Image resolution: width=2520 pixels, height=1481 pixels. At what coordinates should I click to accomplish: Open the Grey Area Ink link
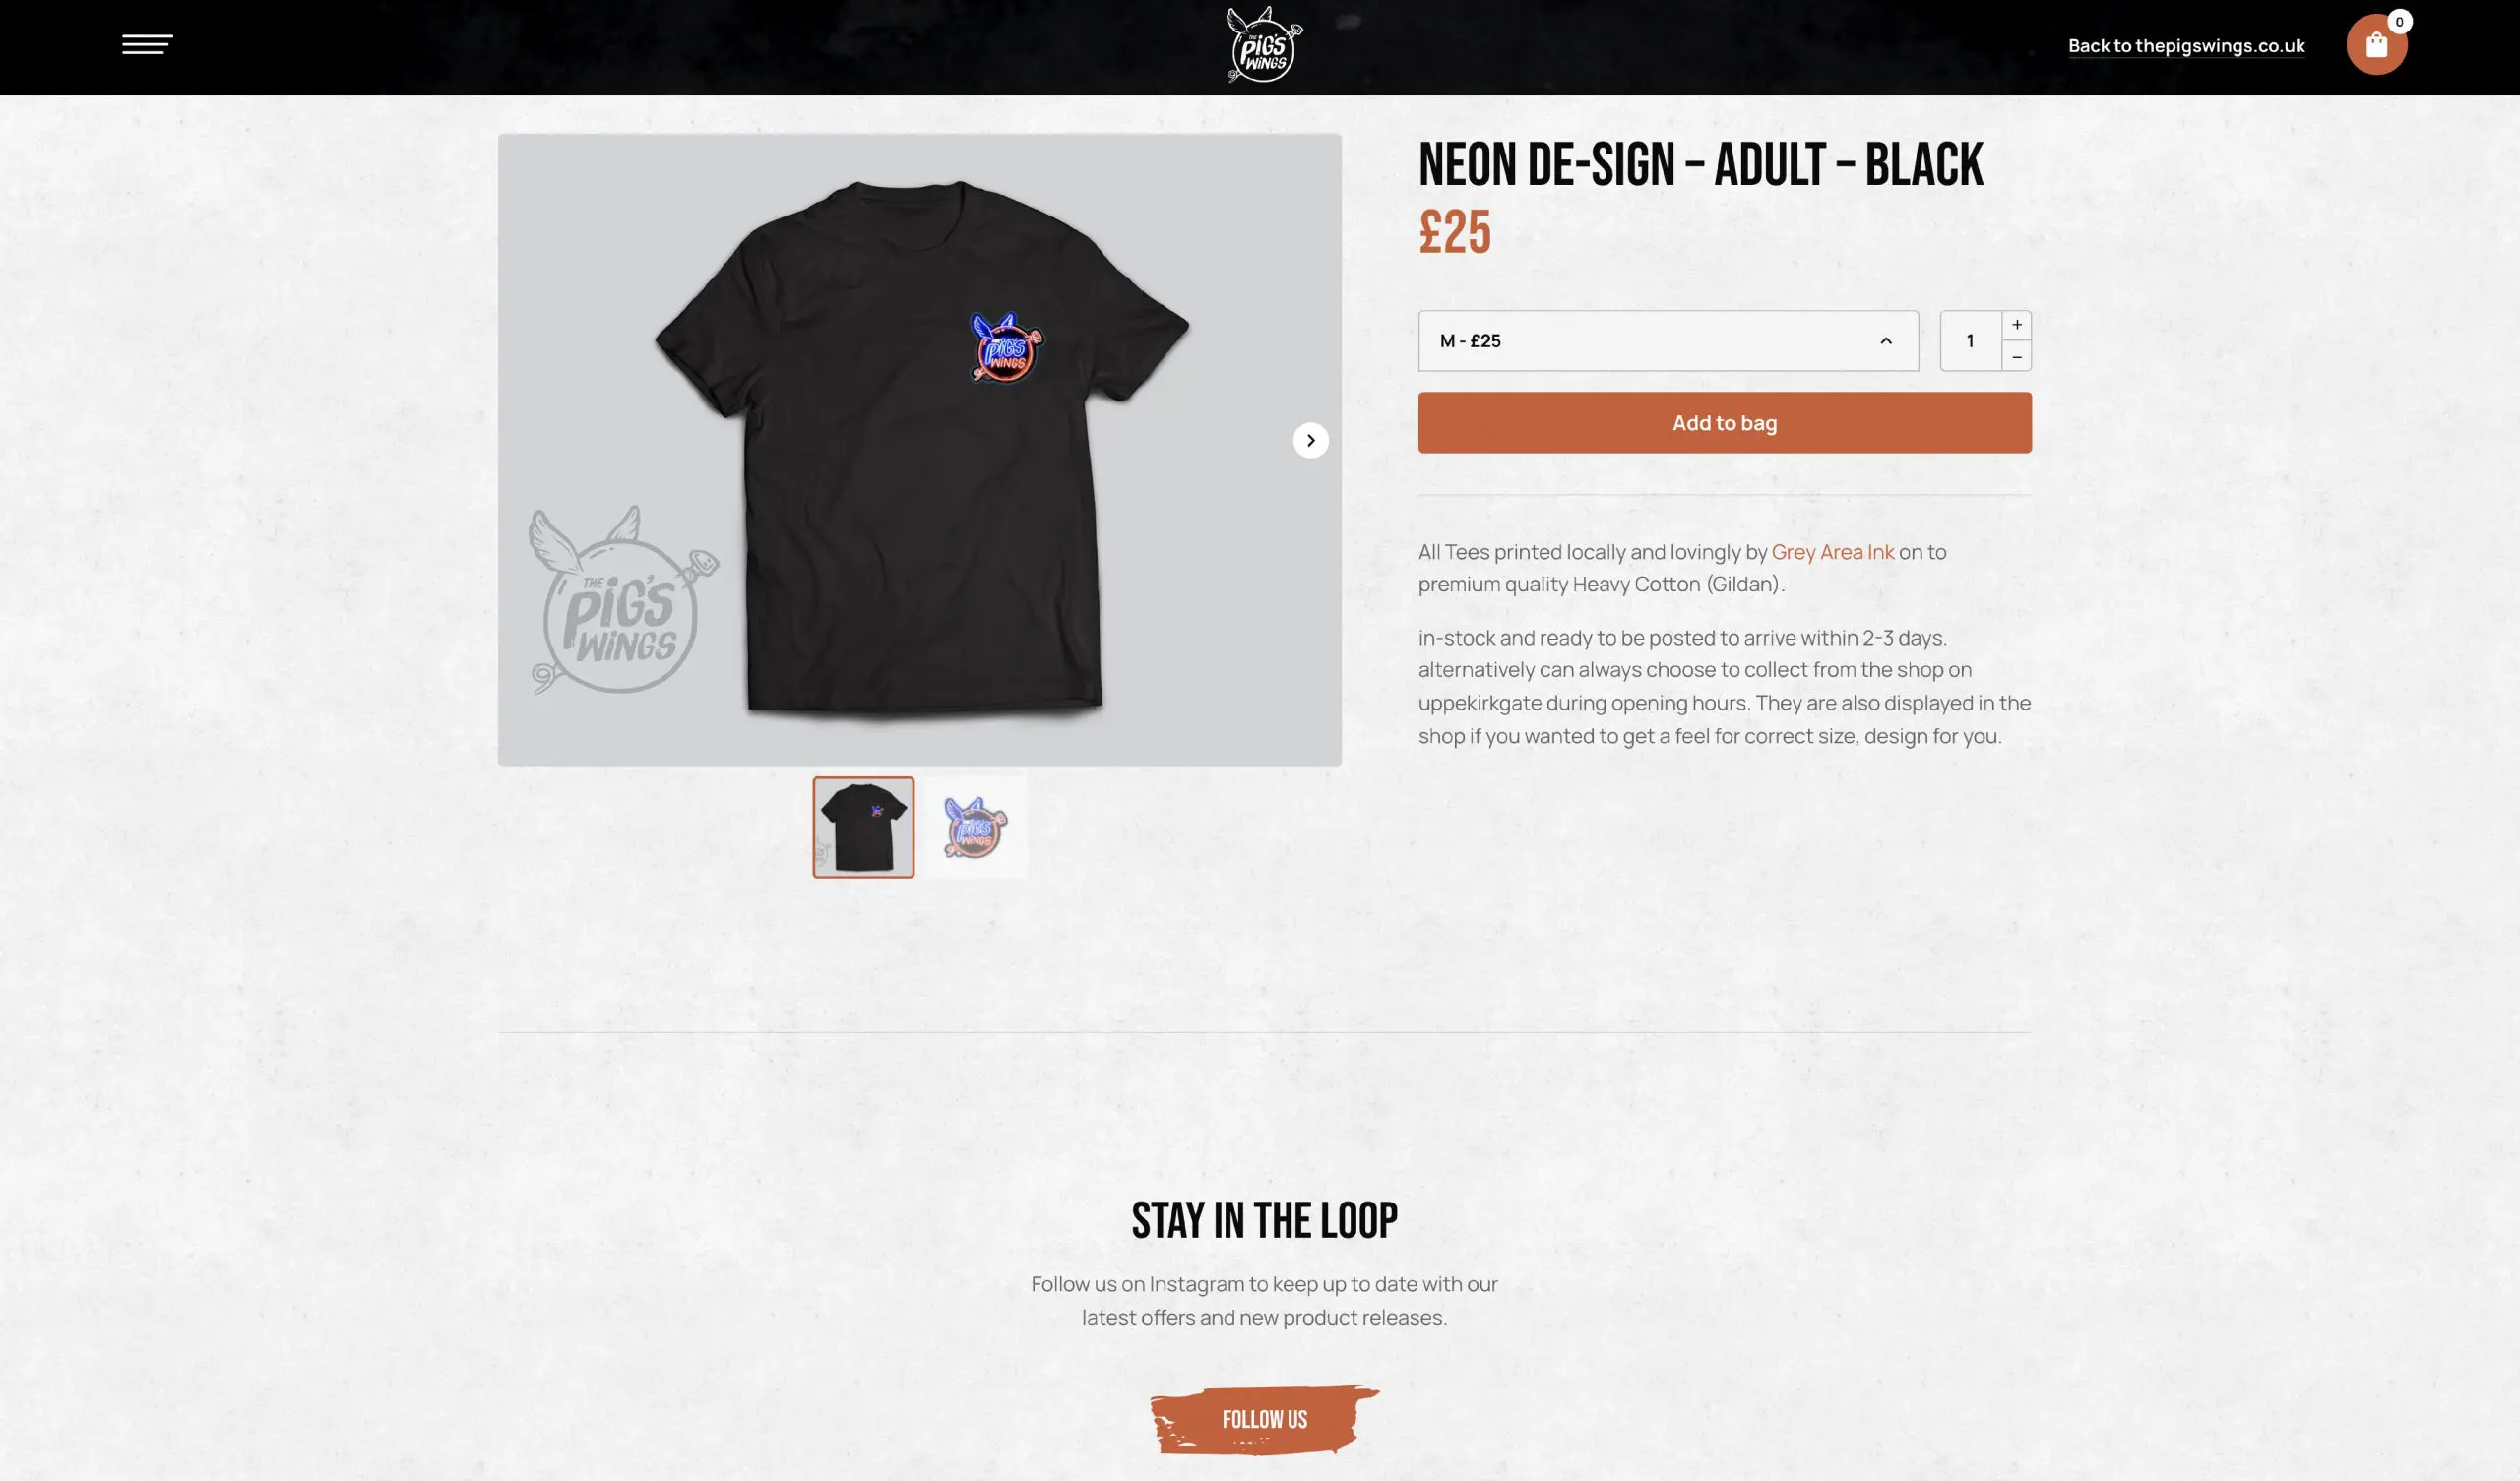[1832, 552]
